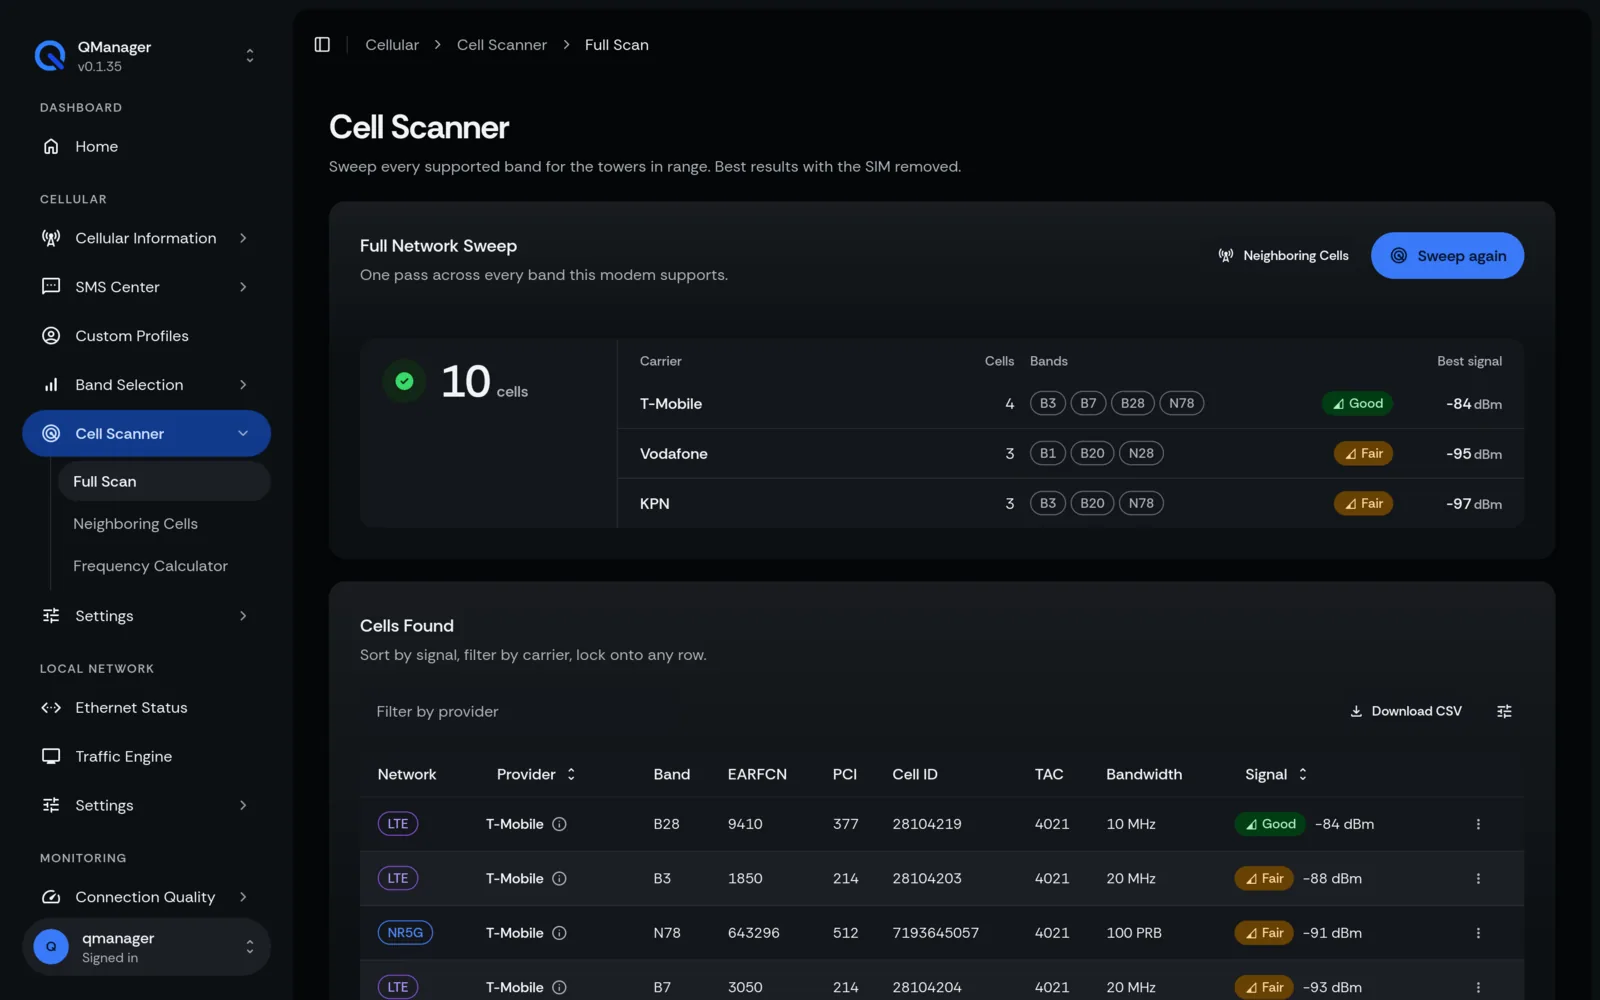Open row actions for cell 28104219

point(1478,825)
